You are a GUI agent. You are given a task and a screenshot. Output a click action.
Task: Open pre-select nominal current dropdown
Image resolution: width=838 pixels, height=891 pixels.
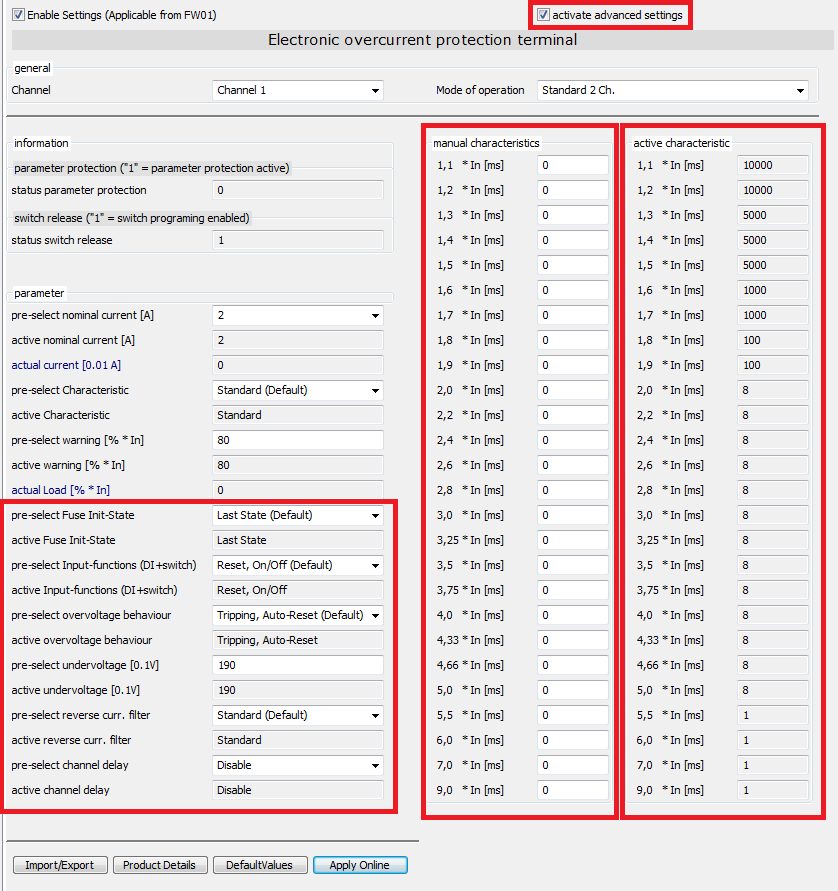pyautogui.click(x=298, y=315)
